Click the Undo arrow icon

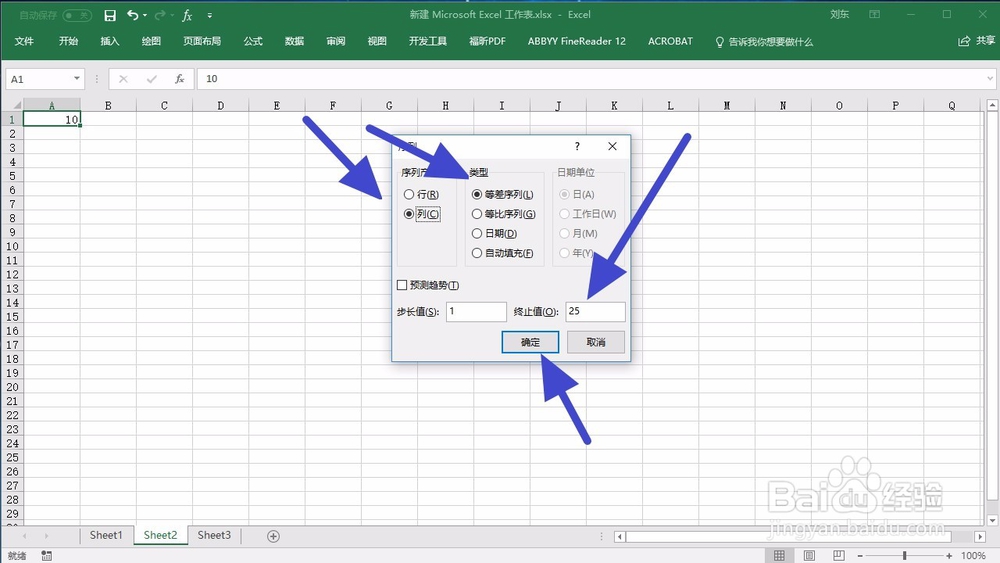(x=132, y=15)
